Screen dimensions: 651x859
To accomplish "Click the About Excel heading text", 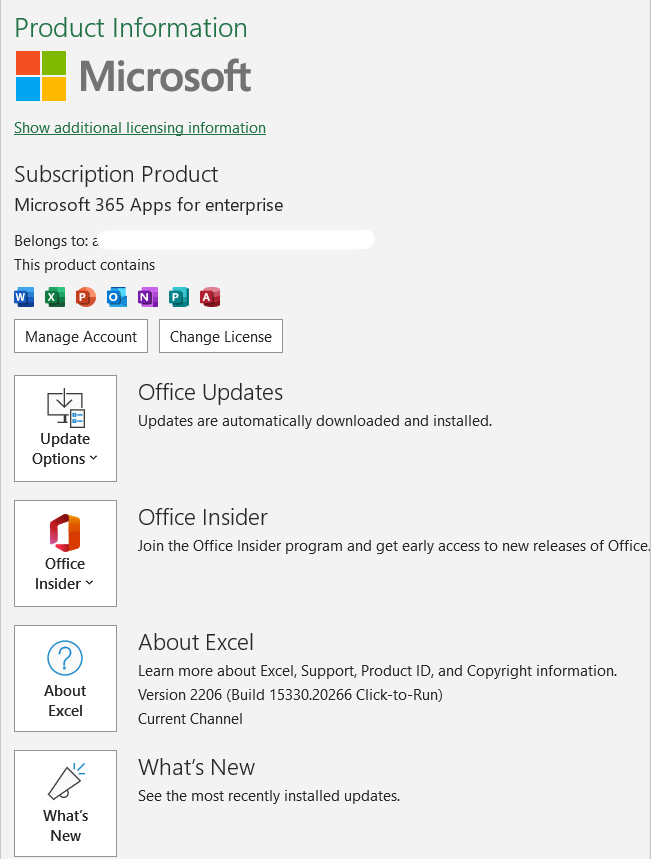I will point(196,642).
